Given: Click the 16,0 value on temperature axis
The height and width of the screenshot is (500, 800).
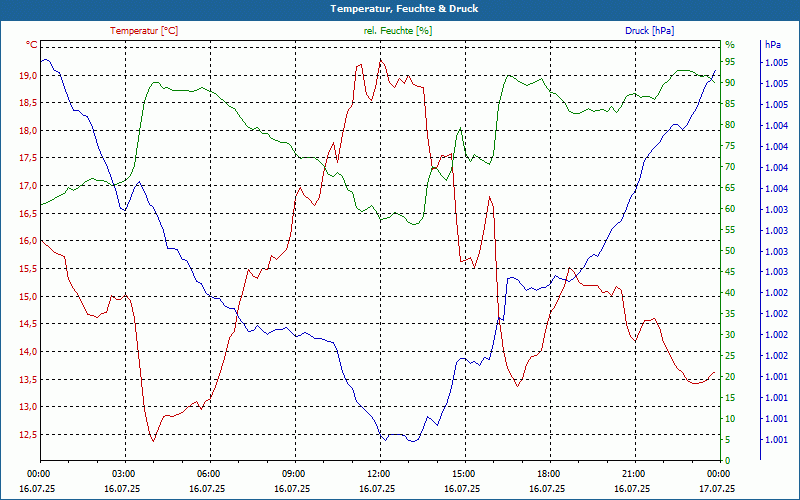Looking at the screenshot, I should pos(28,241).
